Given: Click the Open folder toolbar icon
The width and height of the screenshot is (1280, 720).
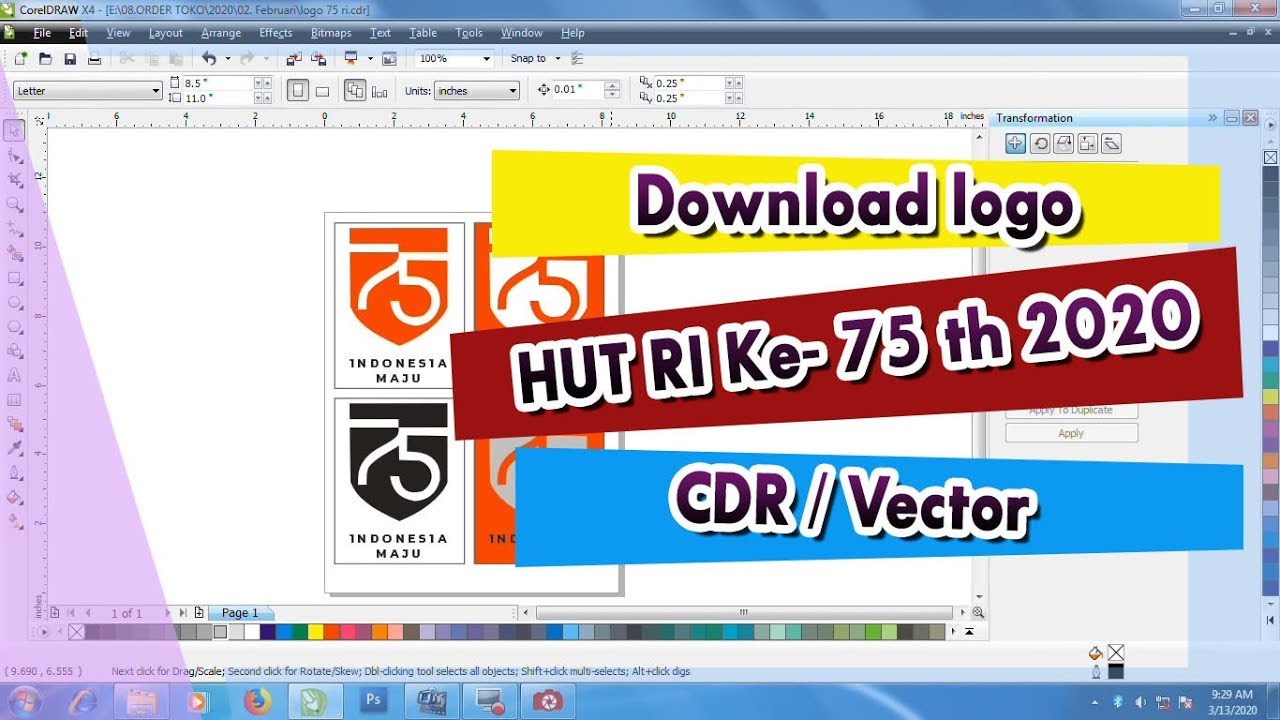Looking at the screenshot, I should 45,59.
